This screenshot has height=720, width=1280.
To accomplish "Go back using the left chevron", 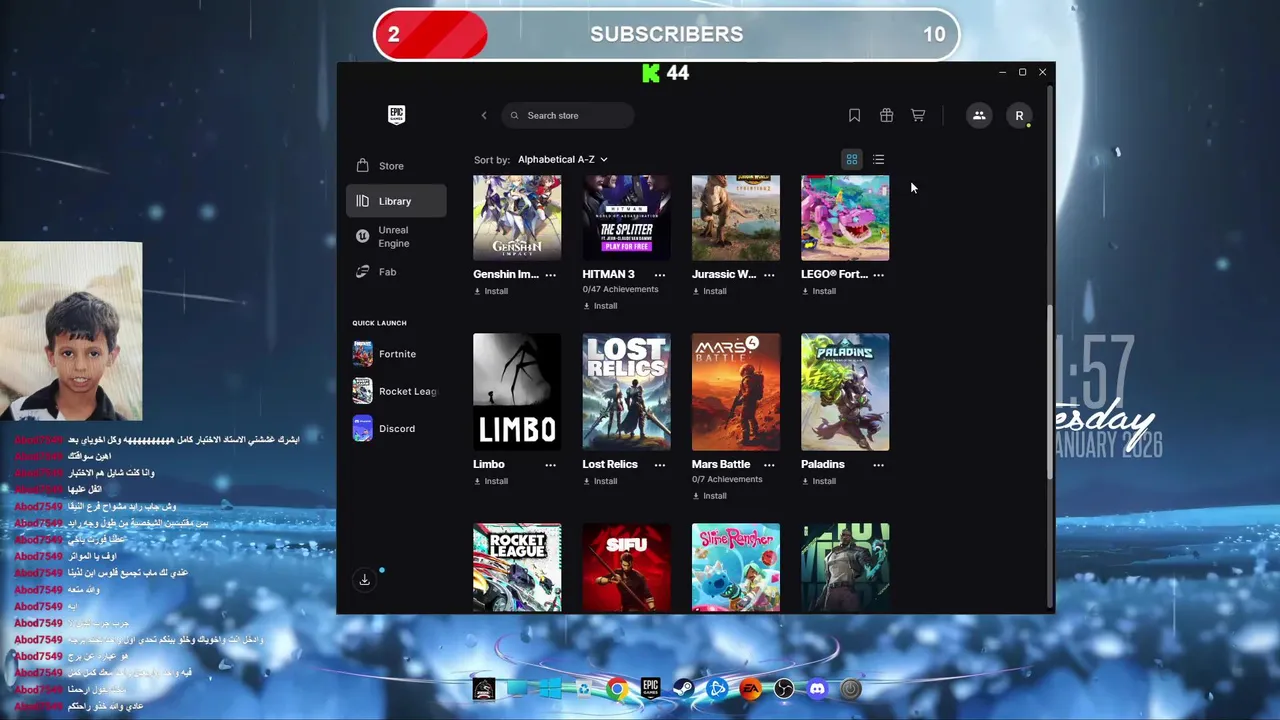I will [484, 115].
